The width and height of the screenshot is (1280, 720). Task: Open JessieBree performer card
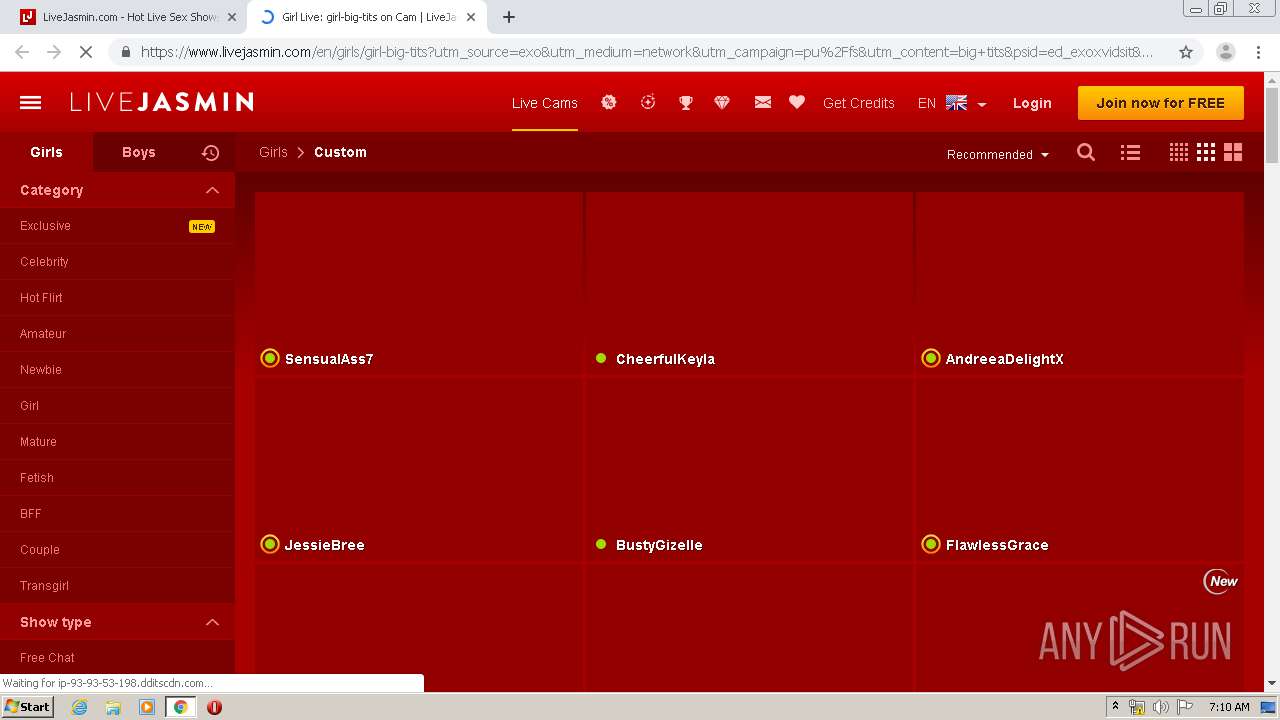click(x=419, y=469)
